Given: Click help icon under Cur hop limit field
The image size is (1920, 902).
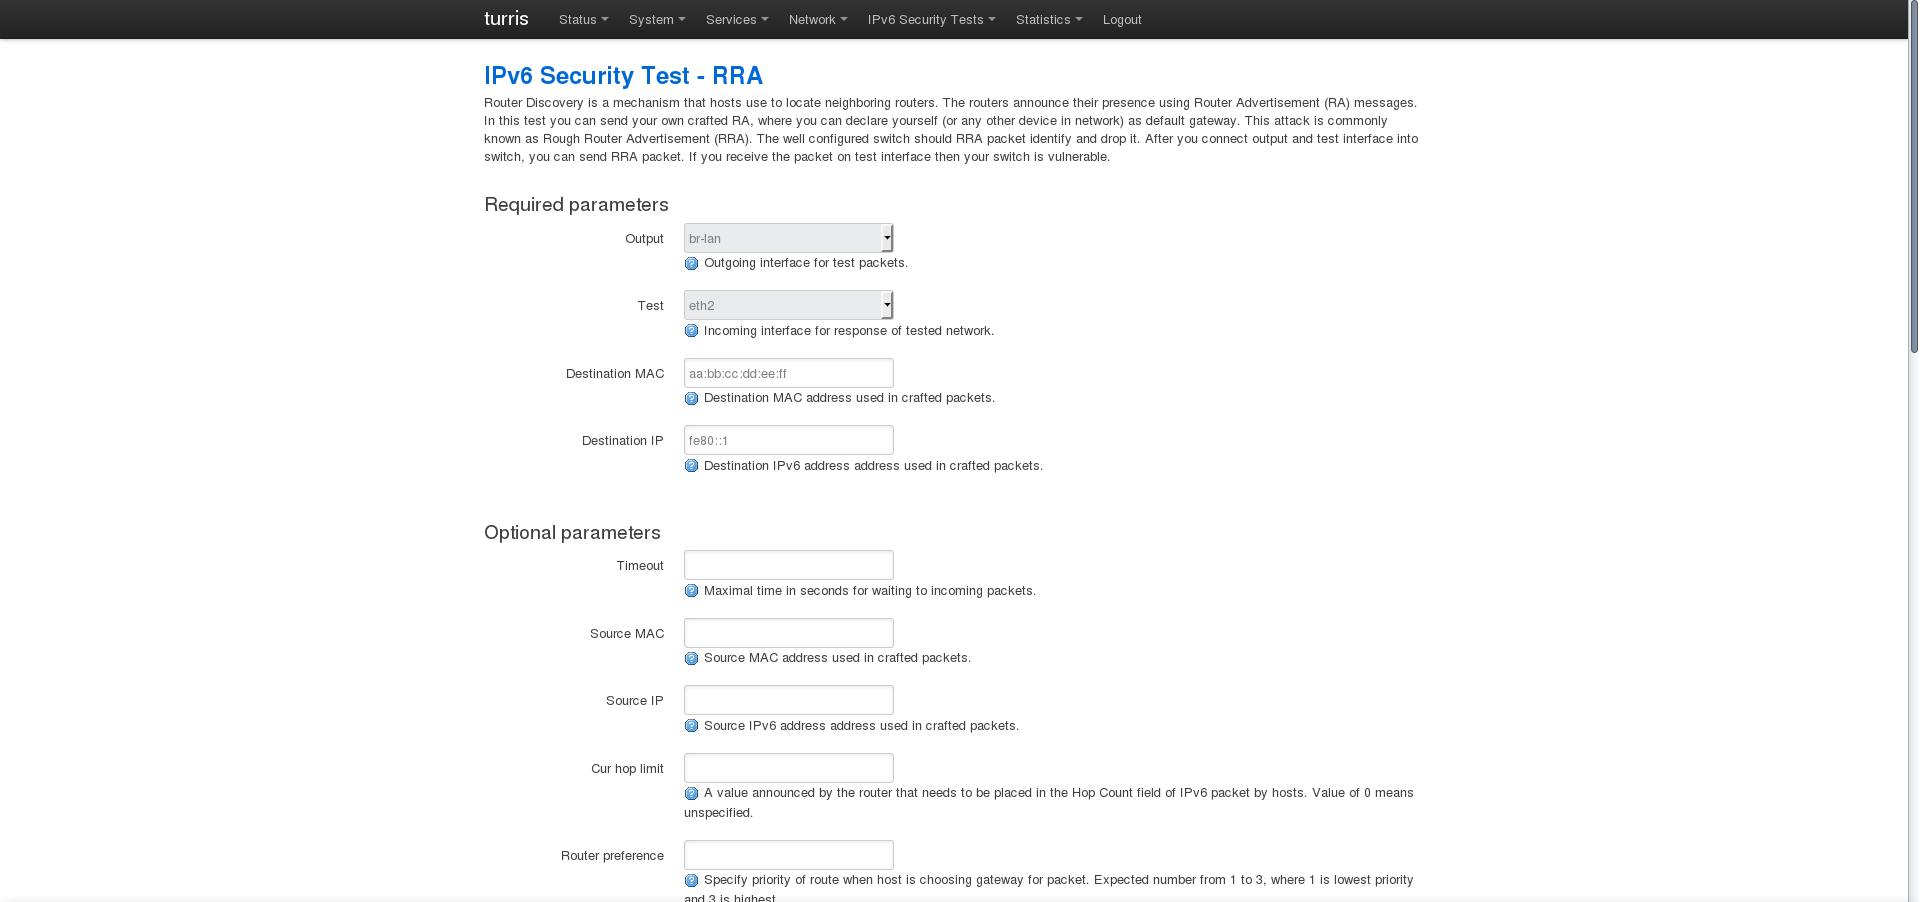Looking at the screenshot, I should (691, 794).
